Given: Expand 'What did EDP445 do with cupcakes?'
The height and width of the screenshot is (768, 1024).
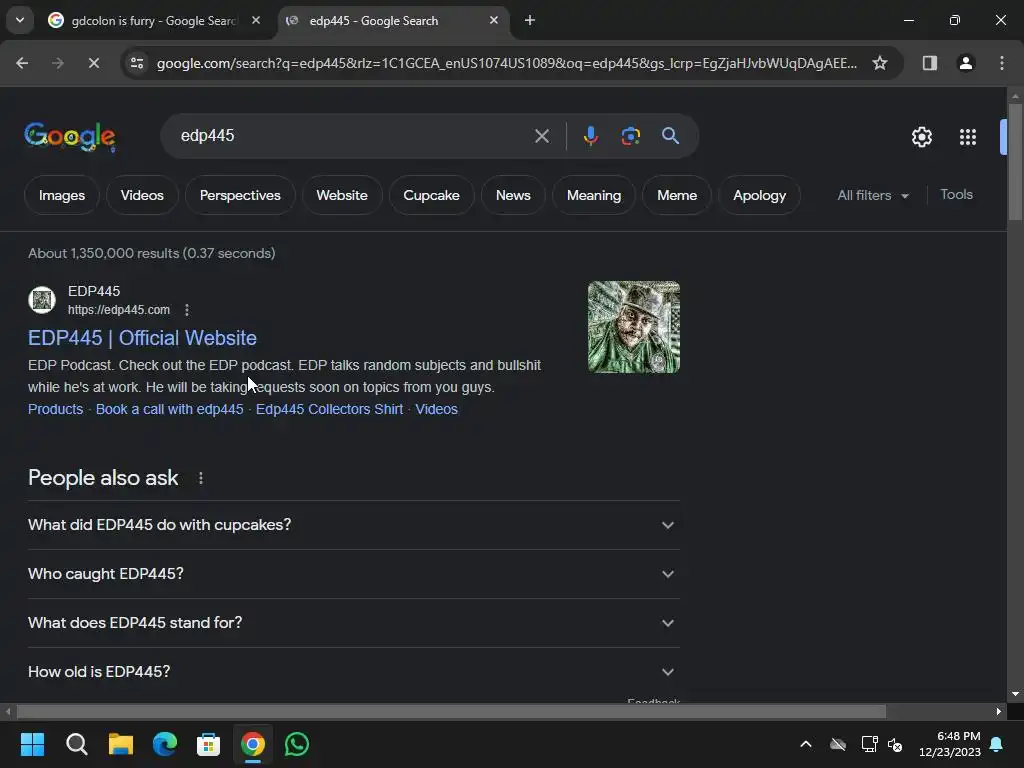Looking at the screenshot, I should pyautogui.click(x=353, y=525).
